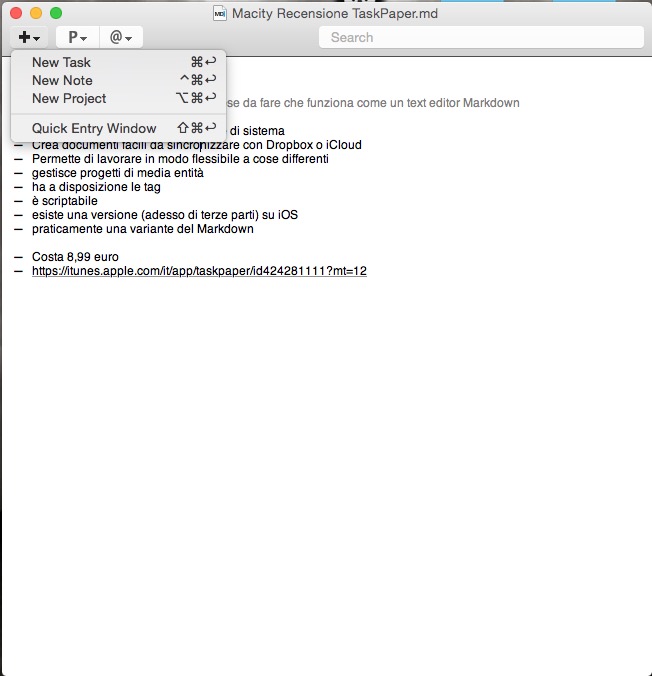
Task: Click the task dash before "ha a disposizione le tag"
Action: (18, 187)
